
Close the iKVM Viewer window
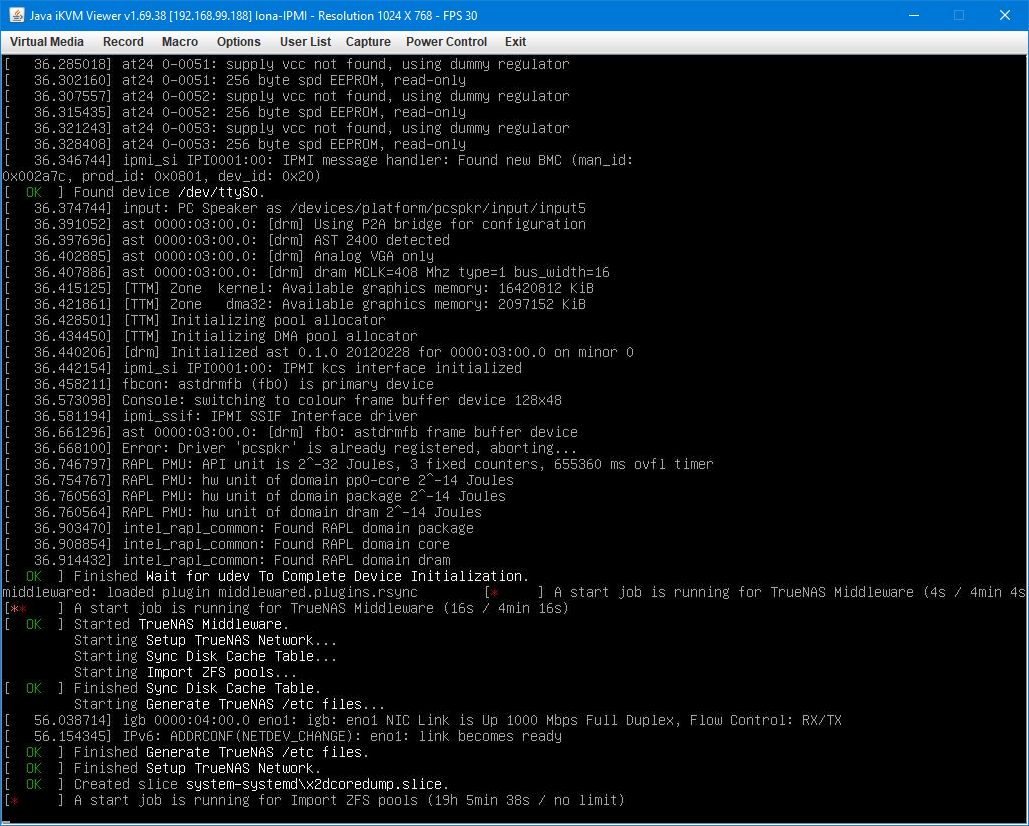pos(1005,15)
